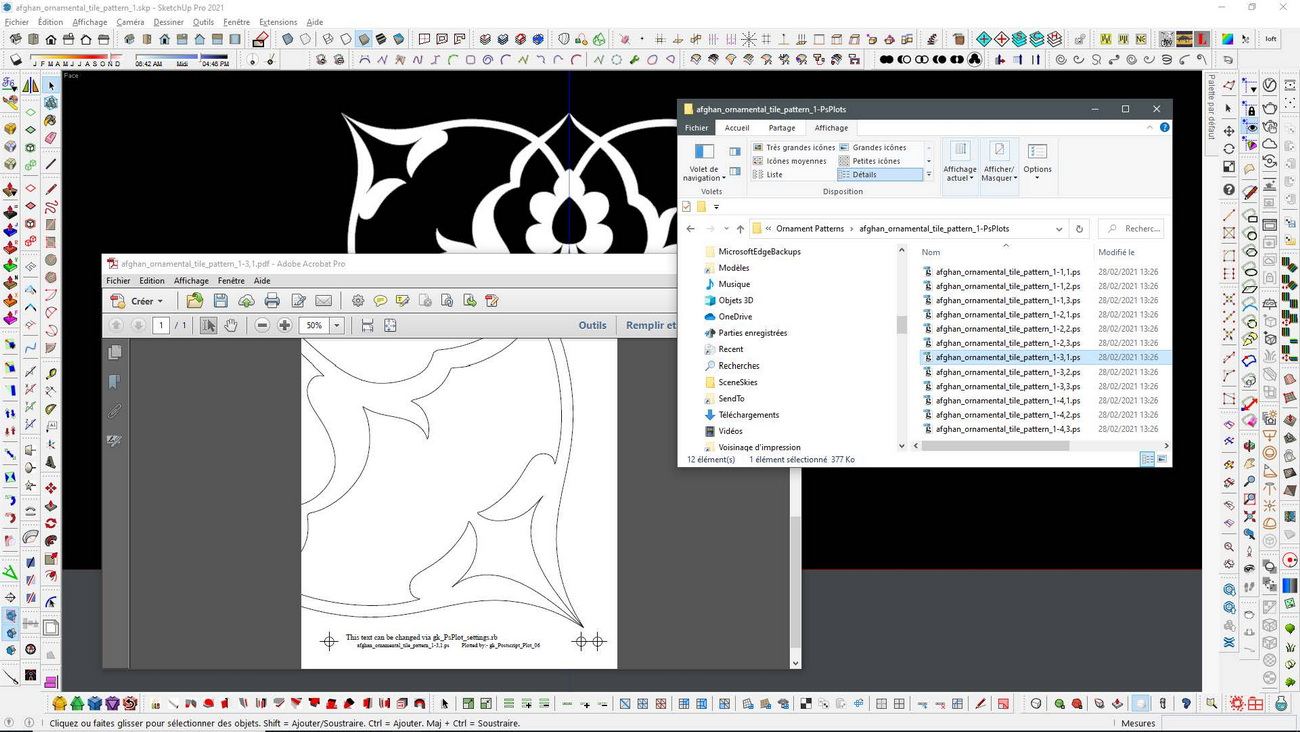1300x732 pixels.
Task: Open SketchUp Extensions menu
Action: (278, 22)
